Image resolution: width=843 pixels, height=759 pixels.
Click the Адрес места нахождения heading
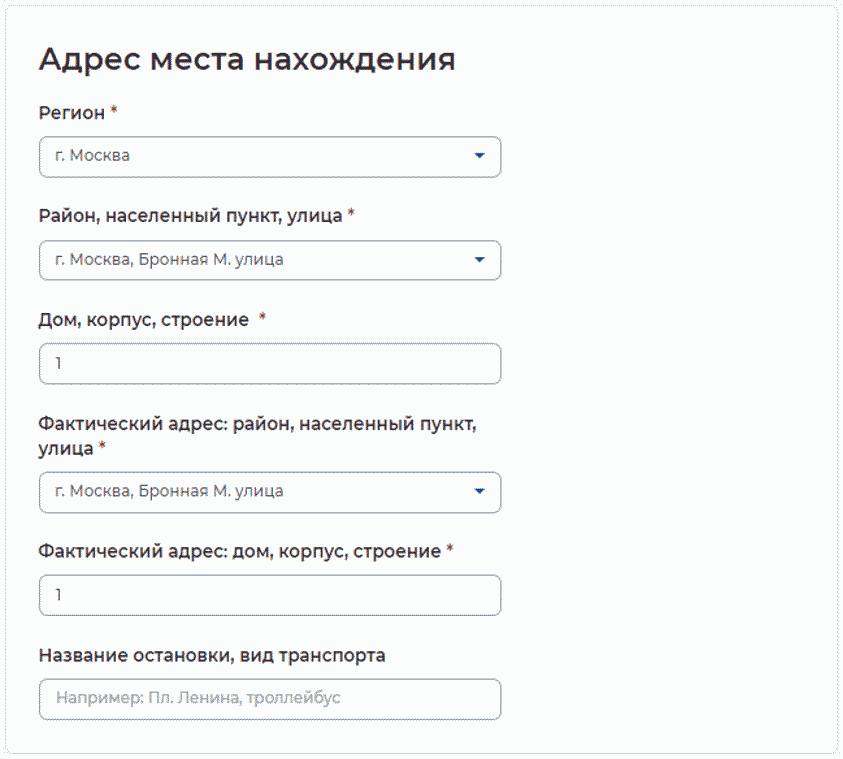click(x=247, y=59)
